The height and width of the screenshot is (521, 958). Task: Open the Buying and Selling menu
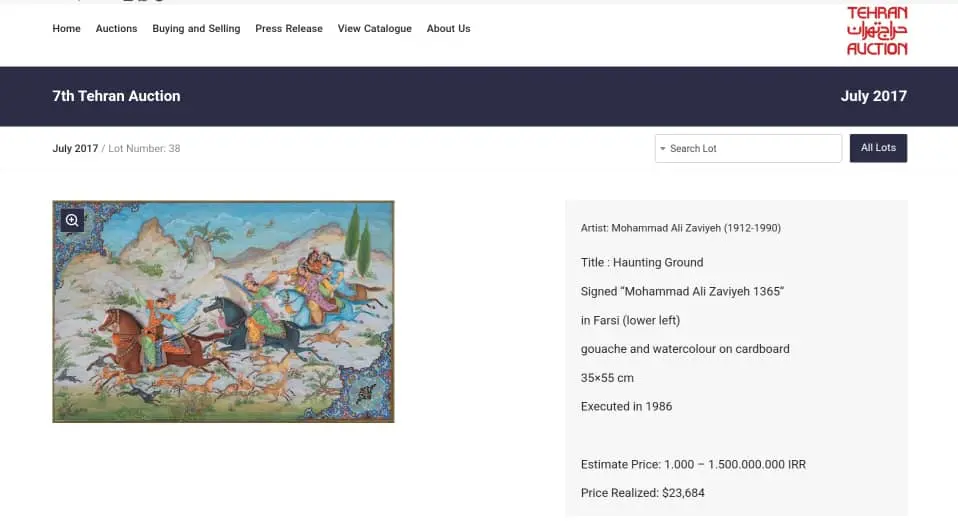tap(196, 29)
